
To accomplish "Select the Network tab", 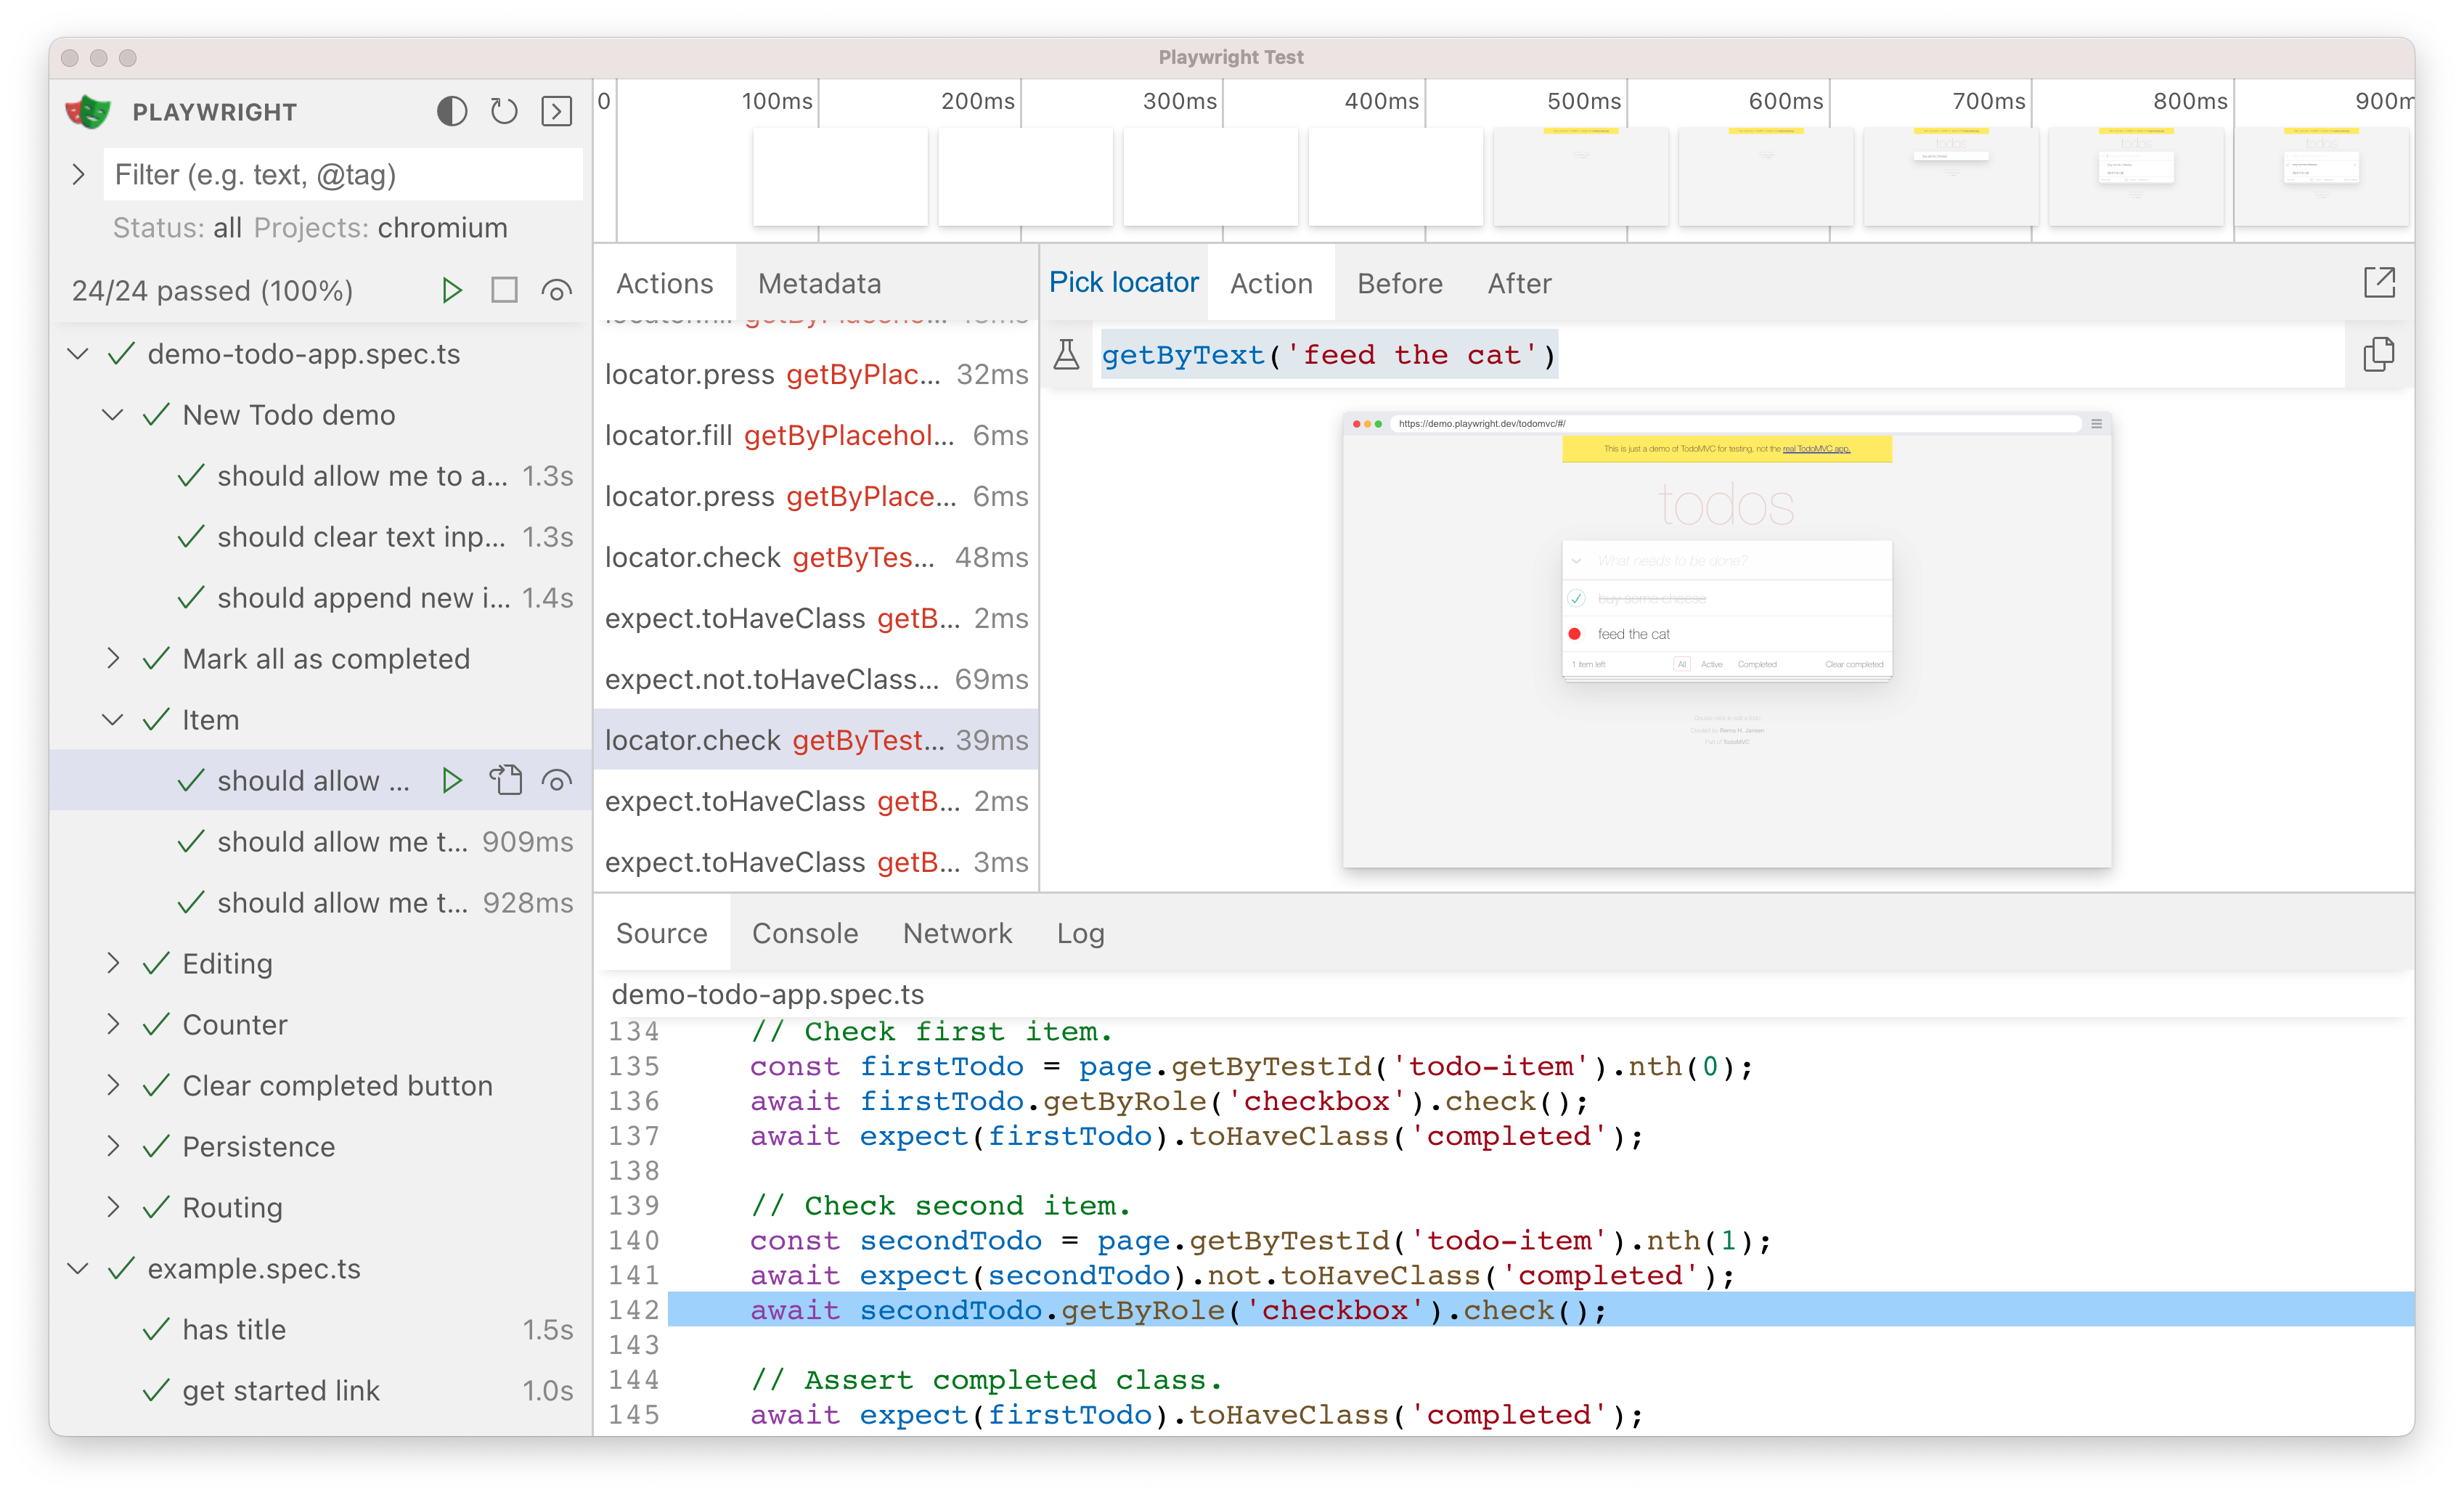I will click(x=957, y=933).
